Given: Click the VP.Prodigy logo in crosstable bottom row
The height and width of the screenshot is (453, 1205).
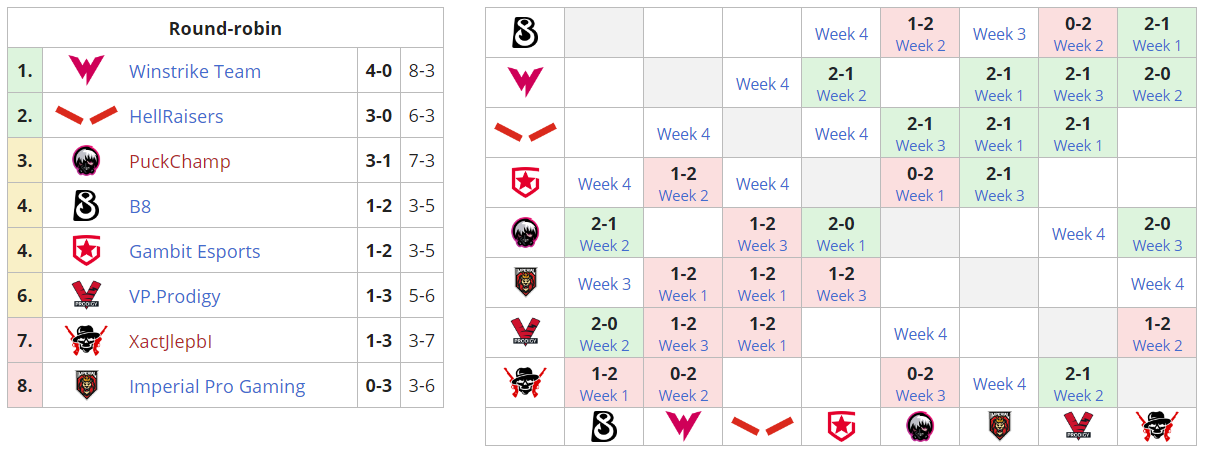Looking at the screenshot, I should click(1078, 427).
